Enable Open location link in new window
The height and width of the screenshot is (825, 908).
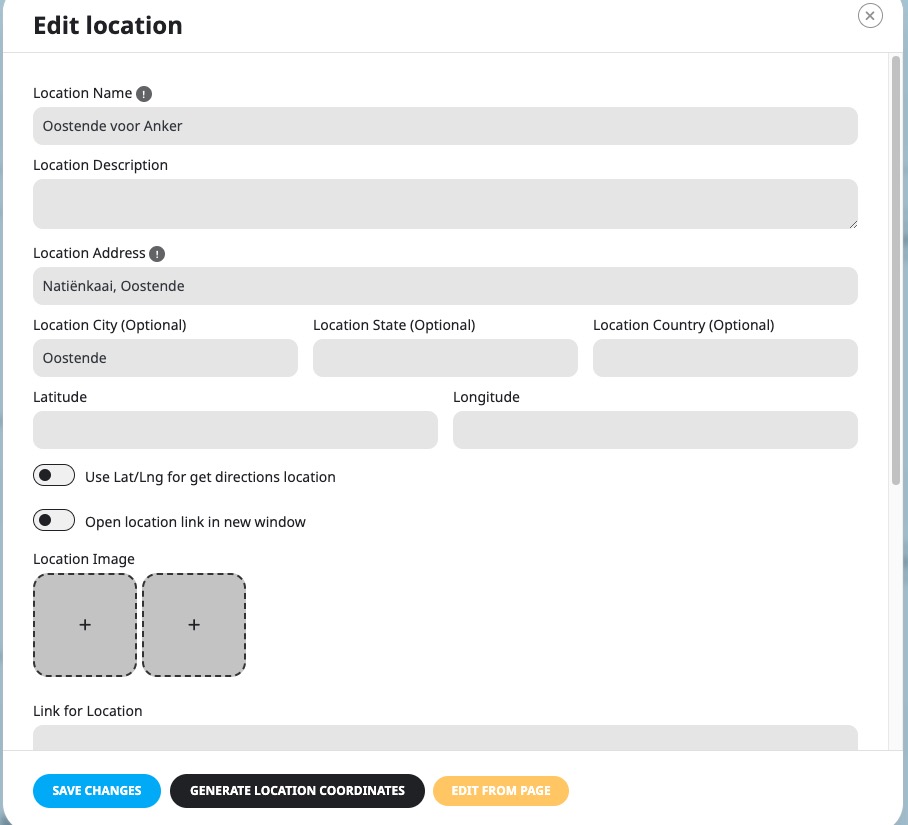click(54, 520)
